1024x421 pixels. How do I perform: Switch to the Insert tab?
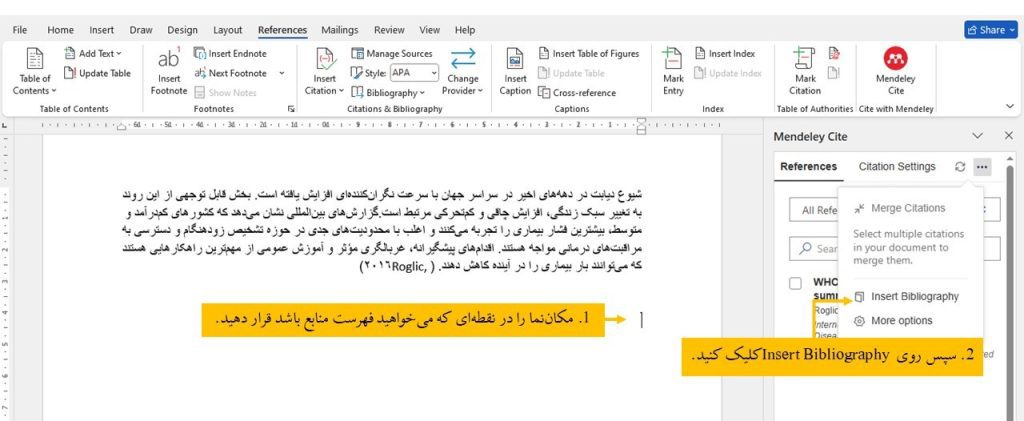tap(101, 30)
